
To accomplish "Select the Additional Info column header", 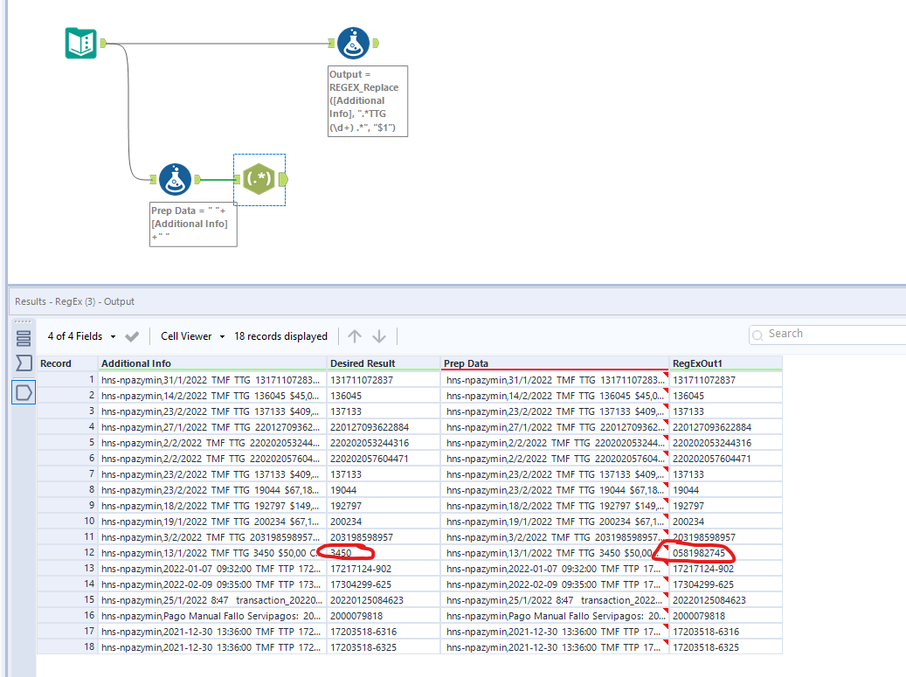I will point(212,363).
